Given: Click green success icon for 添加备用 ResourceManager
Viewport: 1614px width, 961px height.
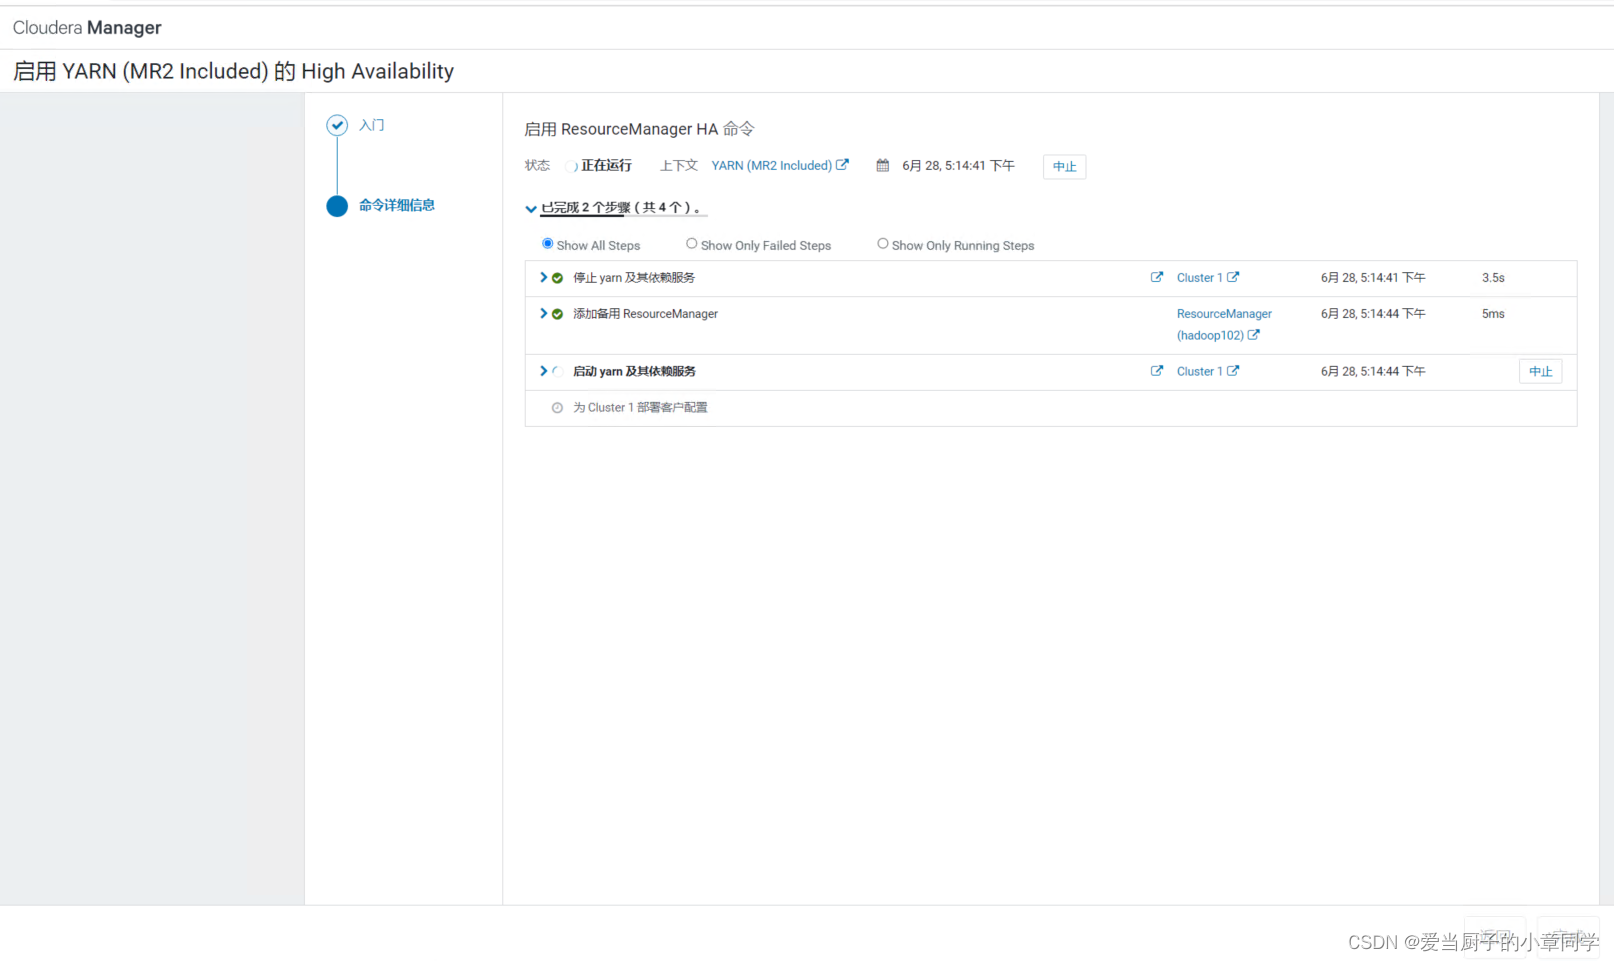Looking at the screenshot, I should 557,314.
